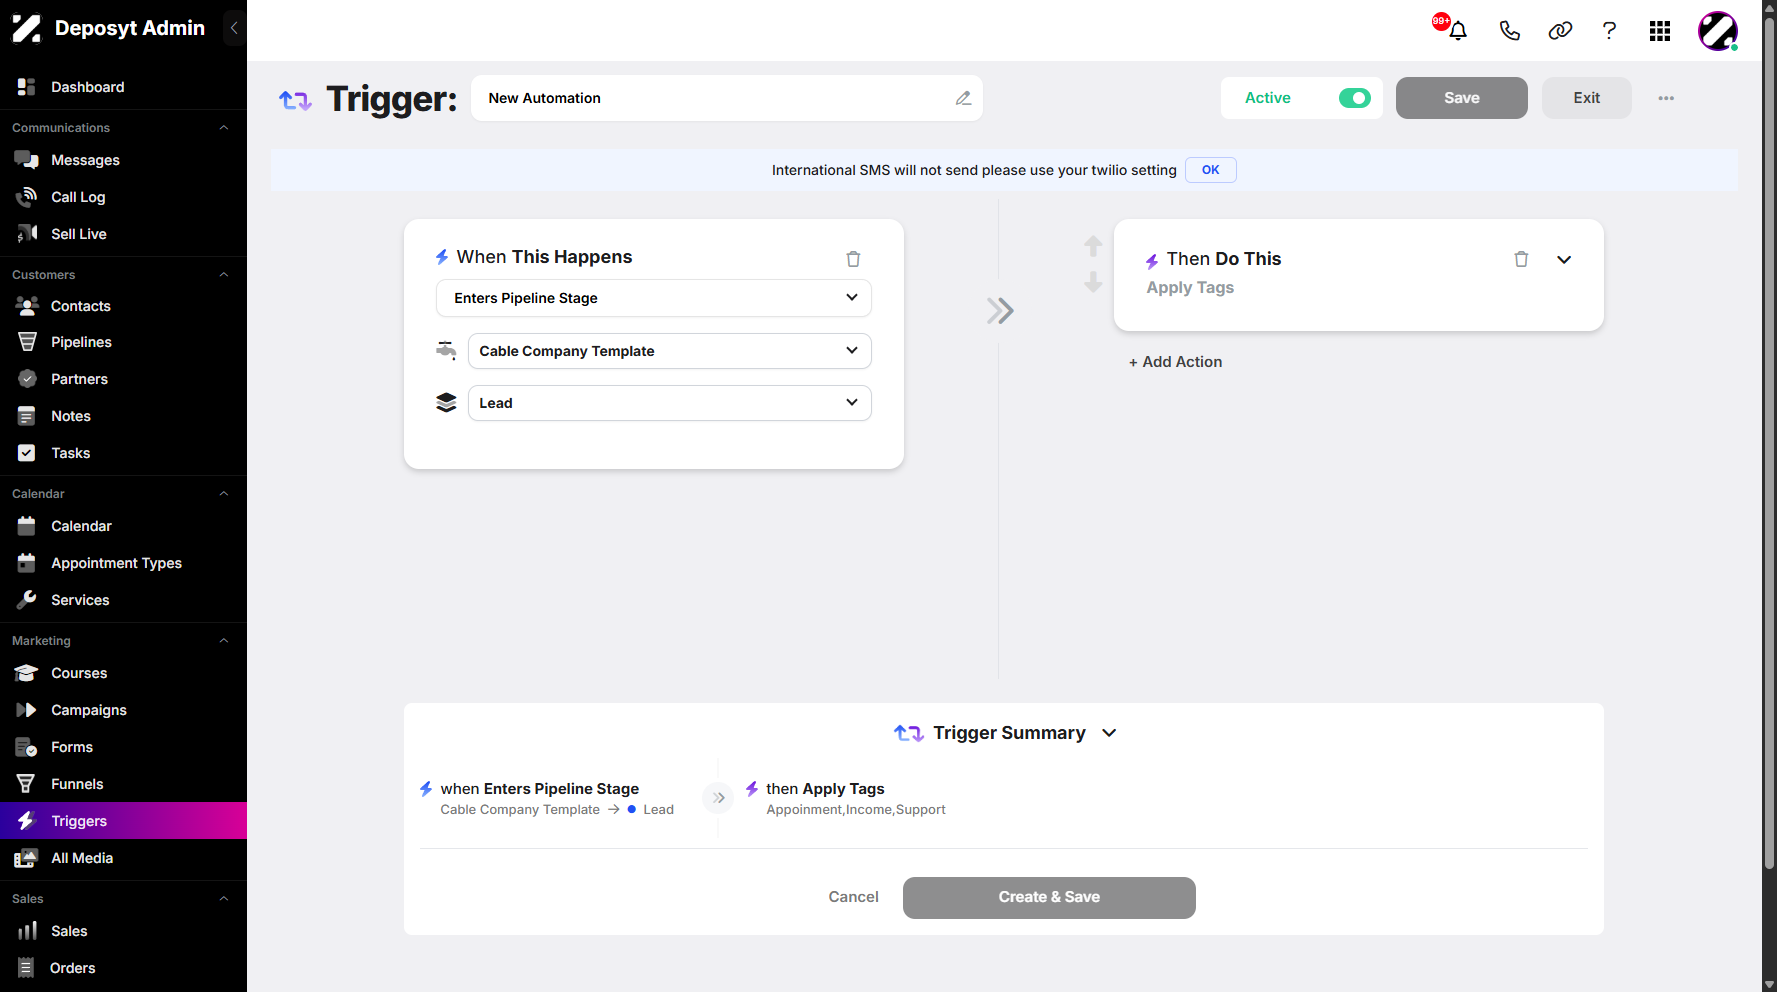Move the action up with arrow

click(x=1093, y=246)
